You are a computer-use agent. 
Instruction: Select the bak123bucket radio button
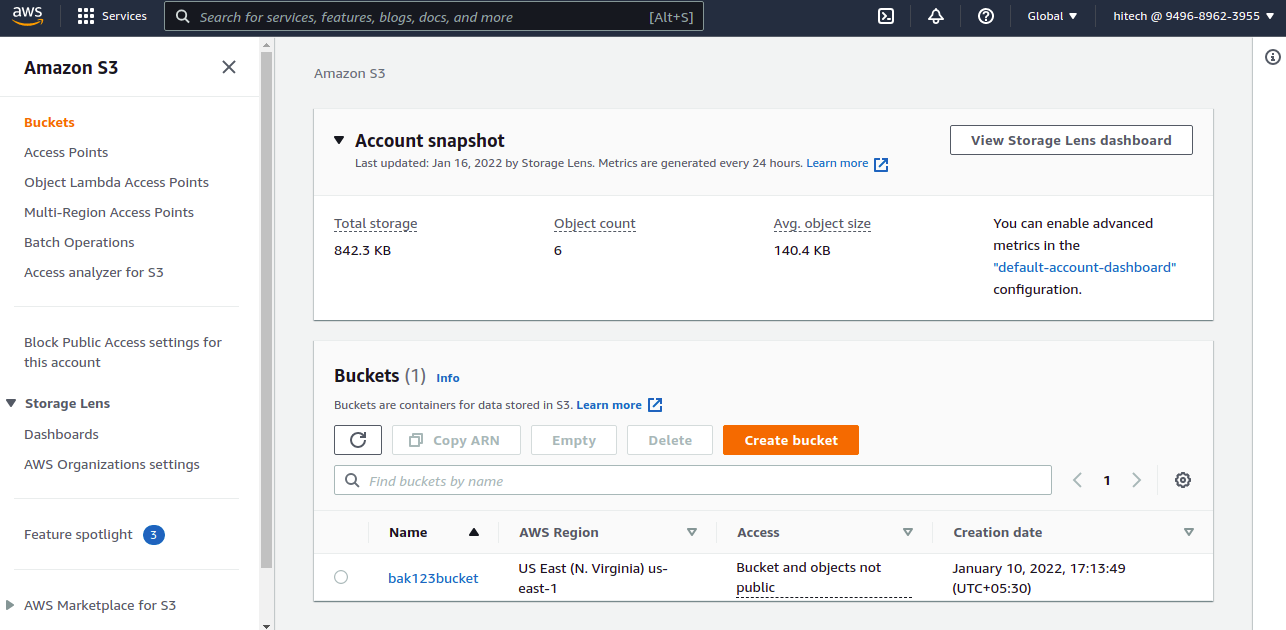[341, 577]
